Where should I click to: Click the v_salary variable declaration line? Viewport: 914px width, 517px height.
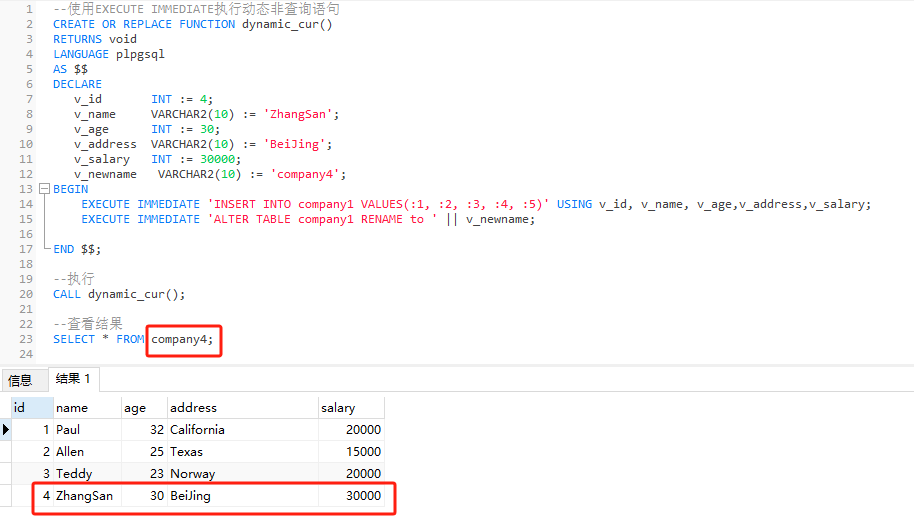click(x=157, y=159)
